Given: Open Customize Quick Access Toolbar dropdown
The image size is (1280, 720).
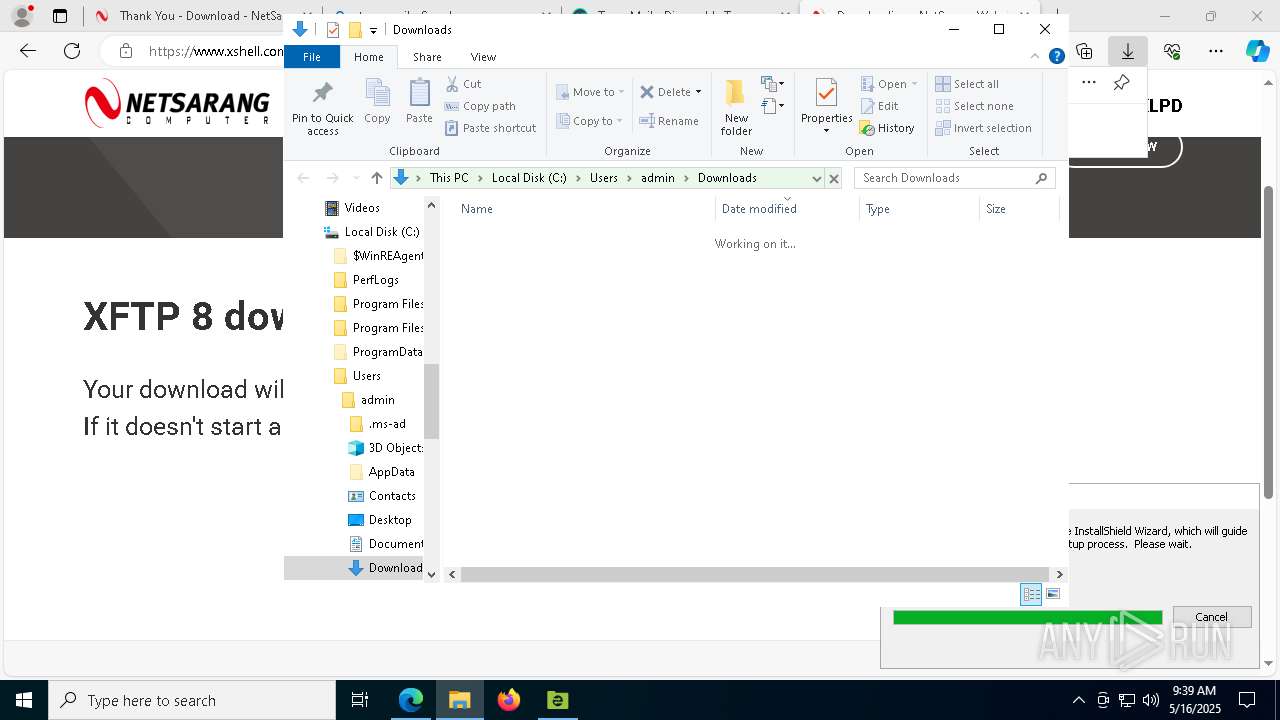Looking at the screenshot, I should (373, 31).
